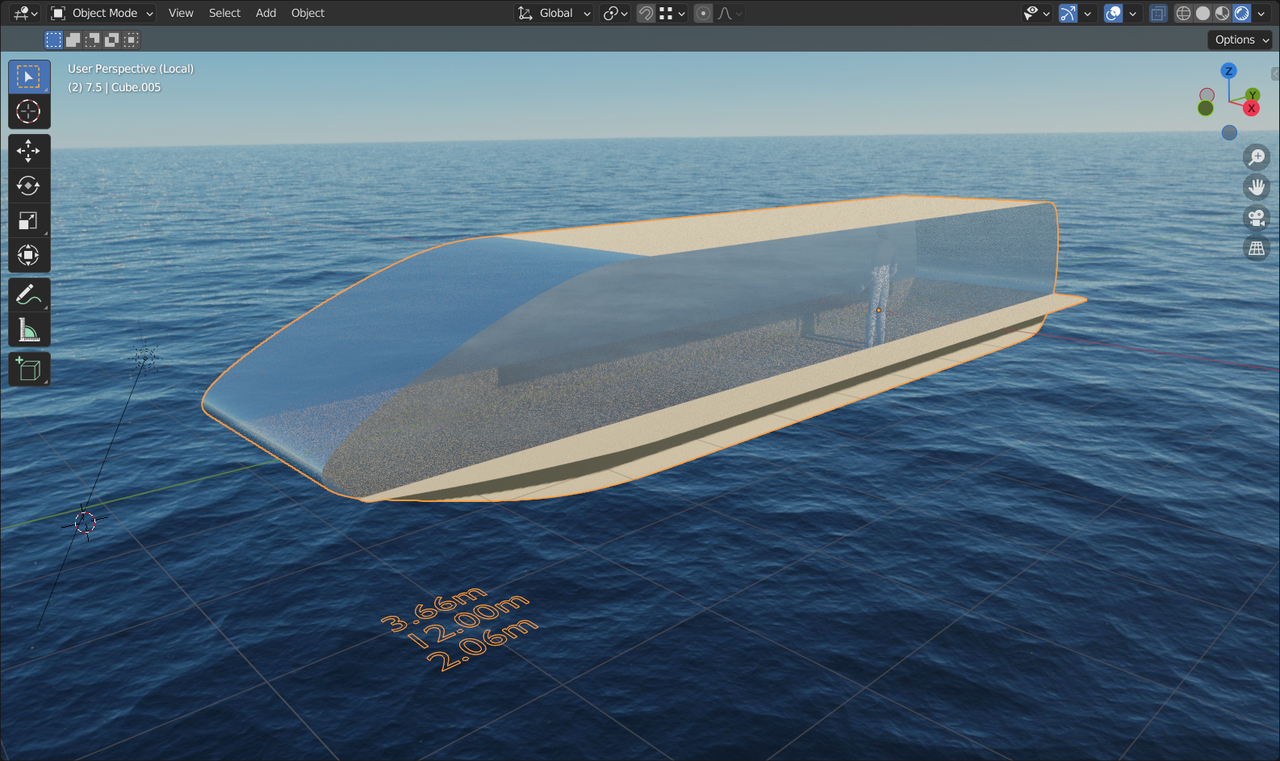
Task: Click the red X axis gizmo ball
Action: pos(1251,108)
